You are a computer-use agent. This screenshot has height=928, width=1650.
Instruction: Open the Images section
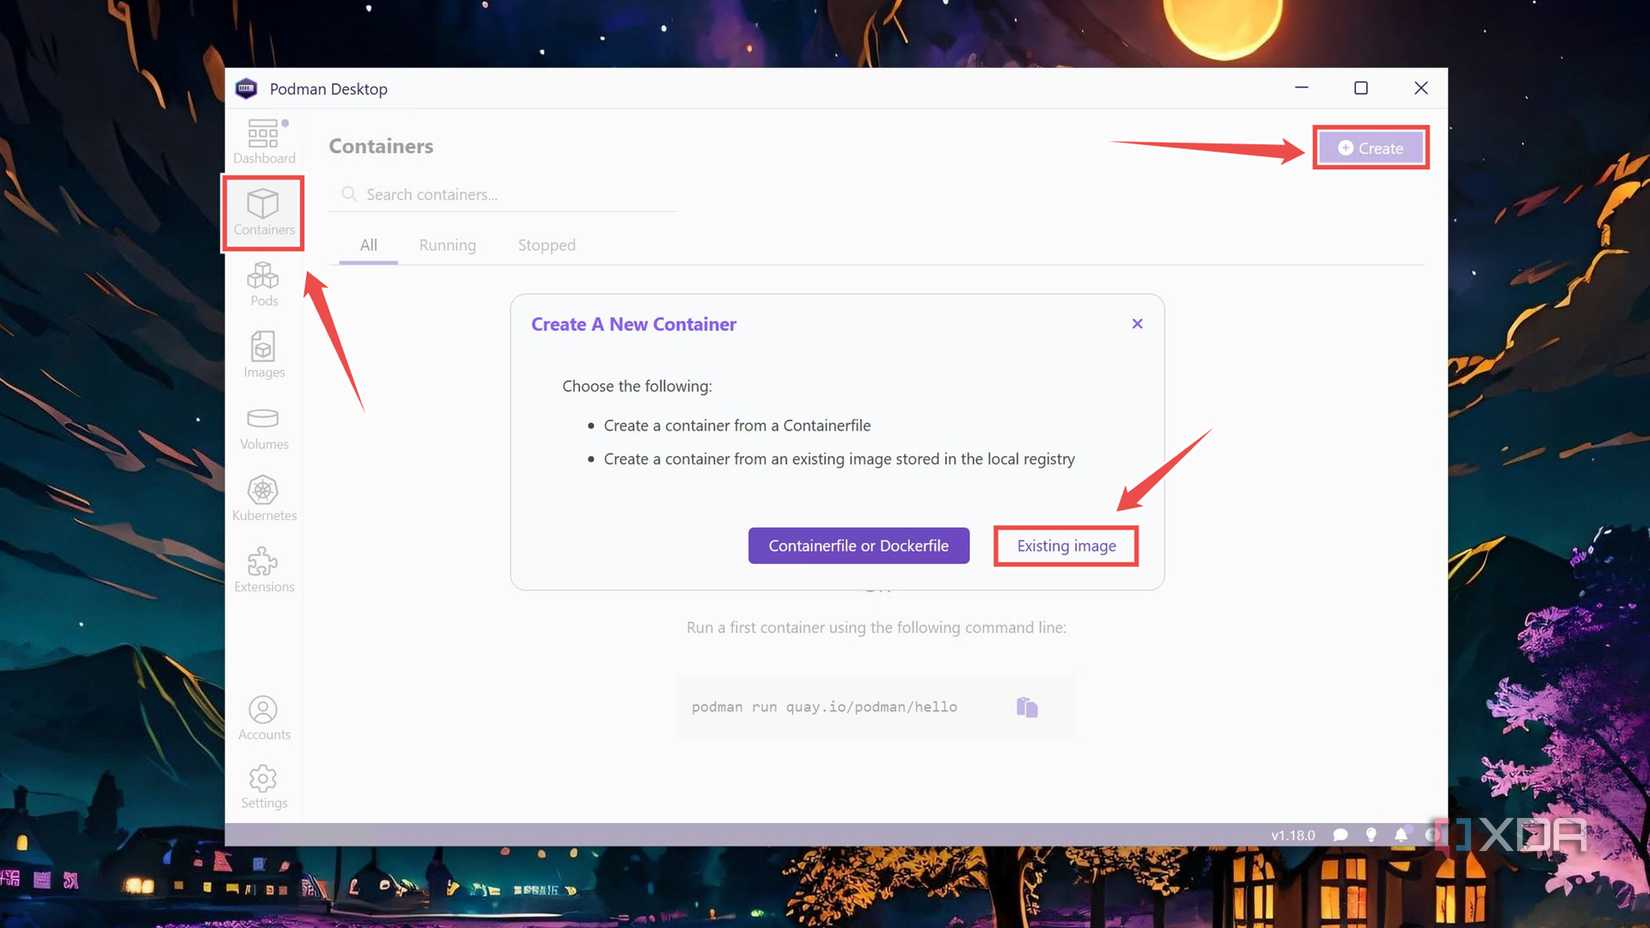(x=264, y=355)
